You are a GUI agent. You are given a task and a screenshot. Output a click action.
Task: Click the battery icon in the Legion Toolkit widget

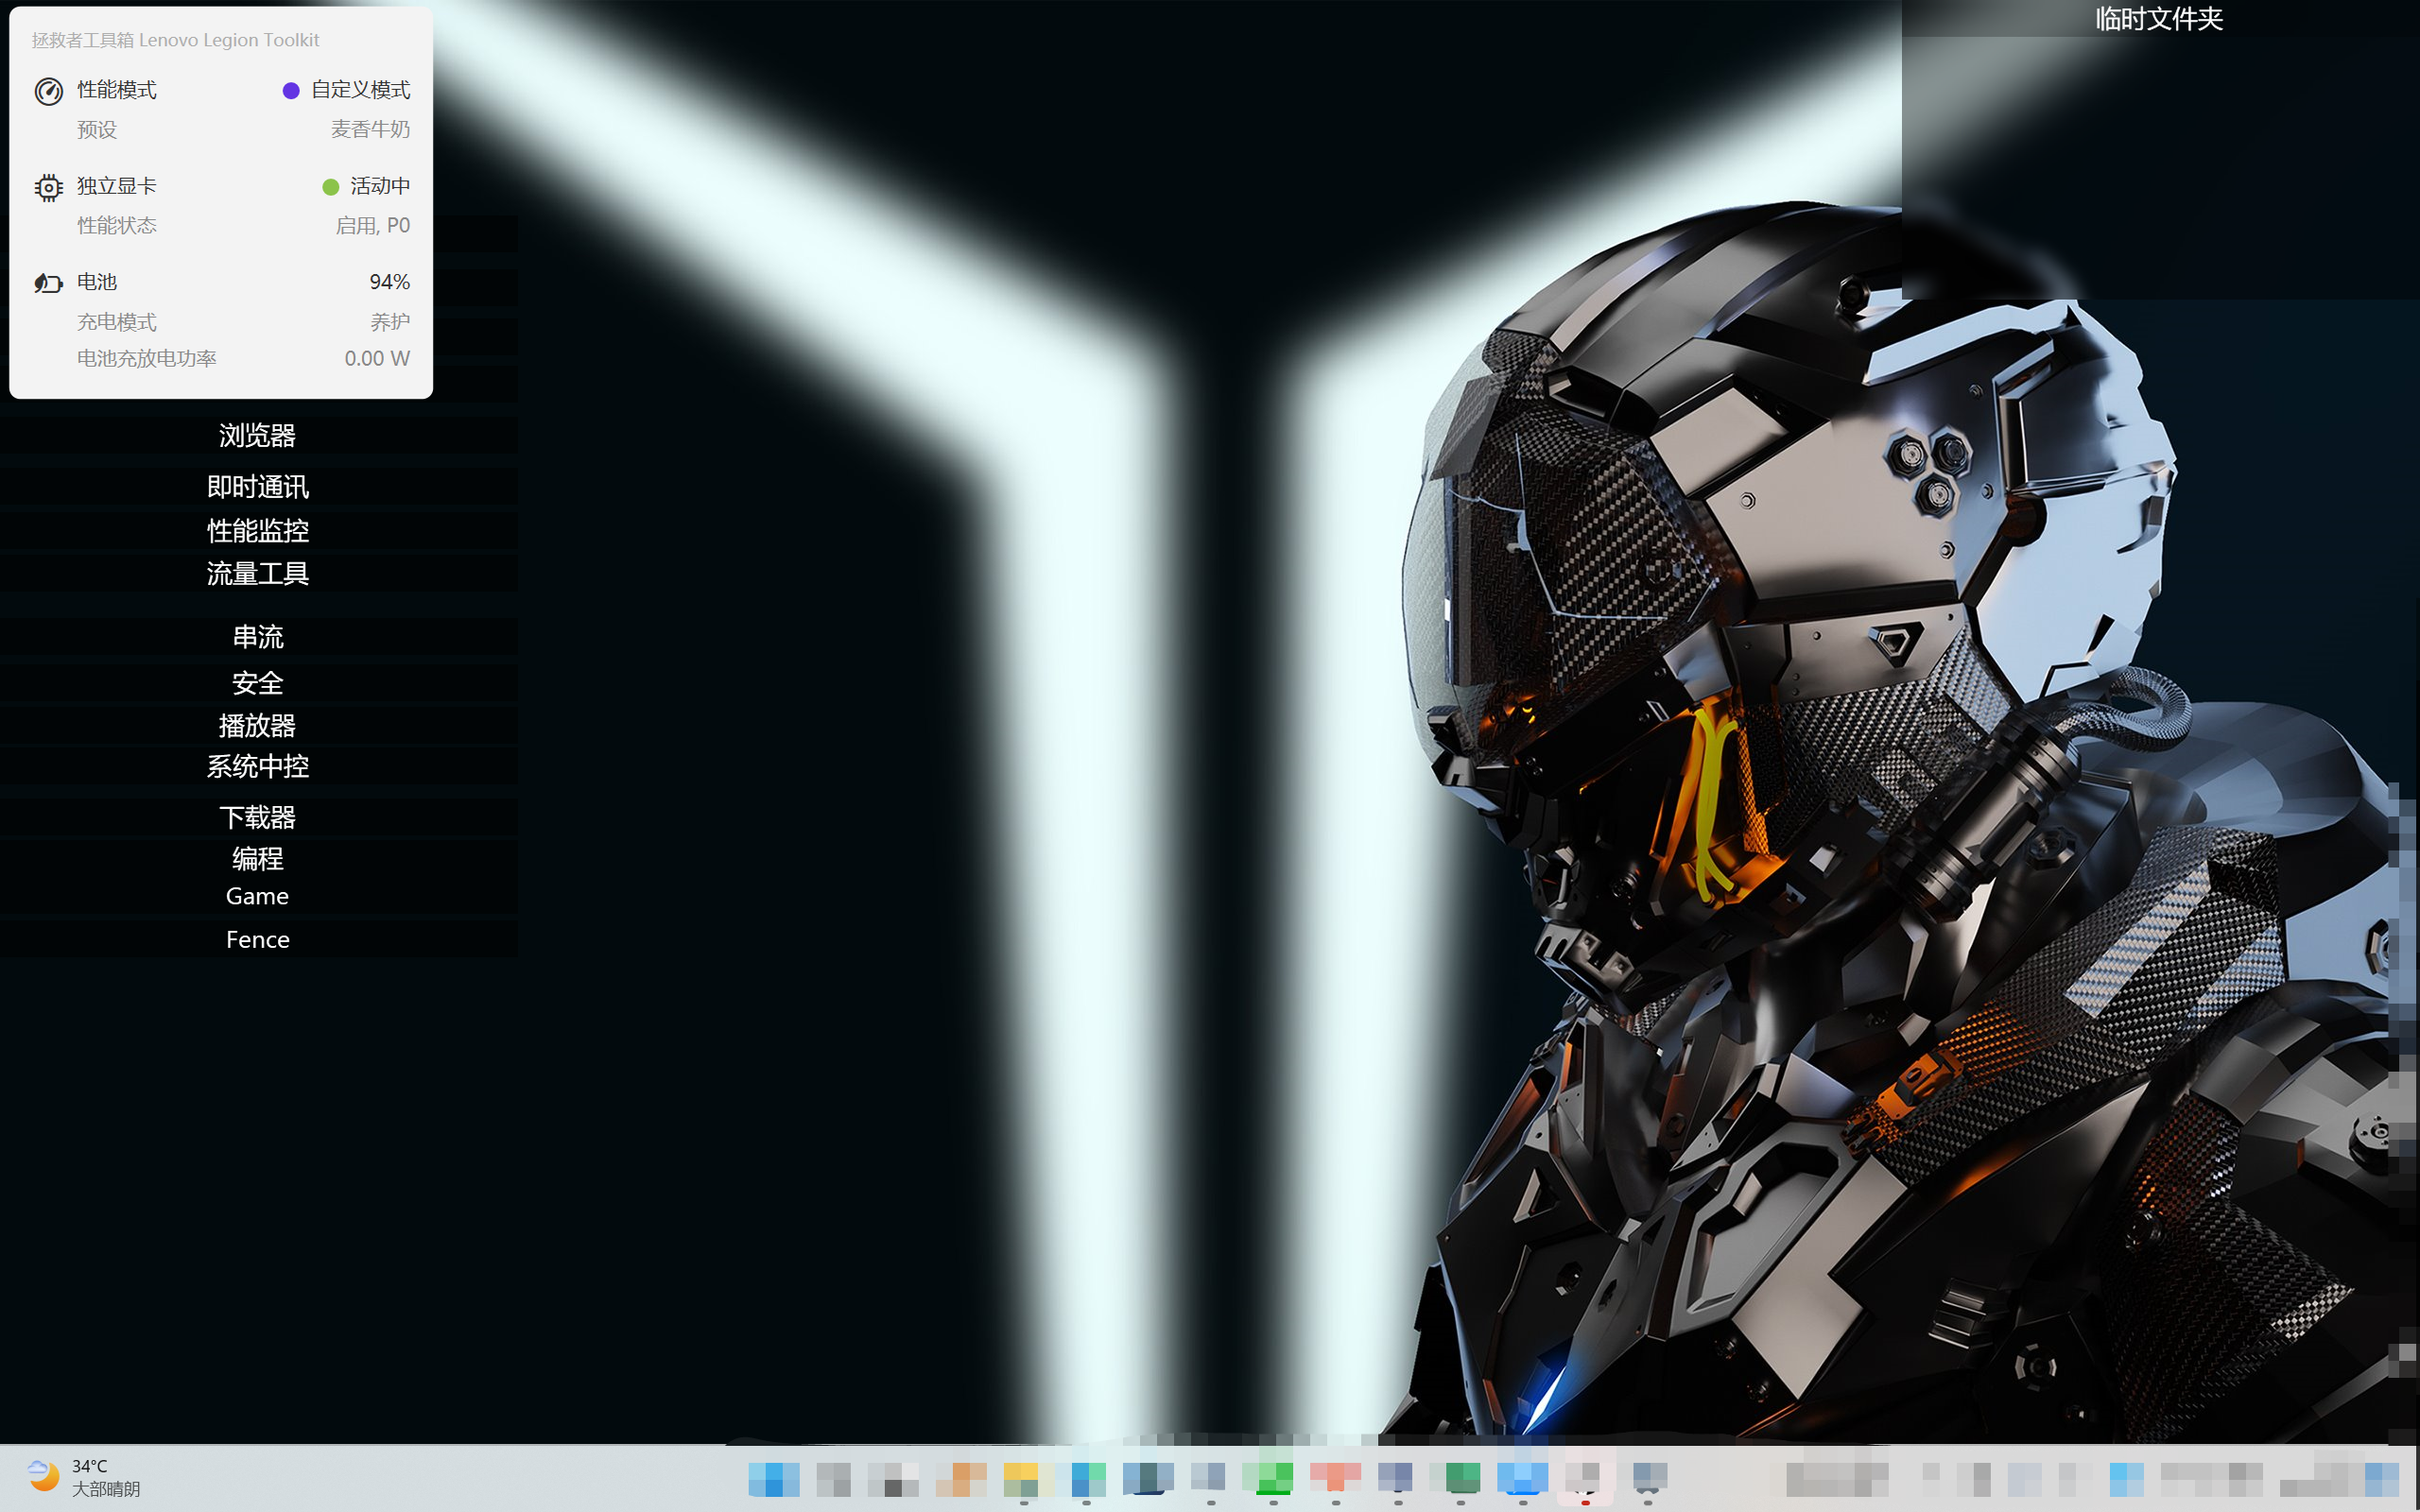(47, 282)
